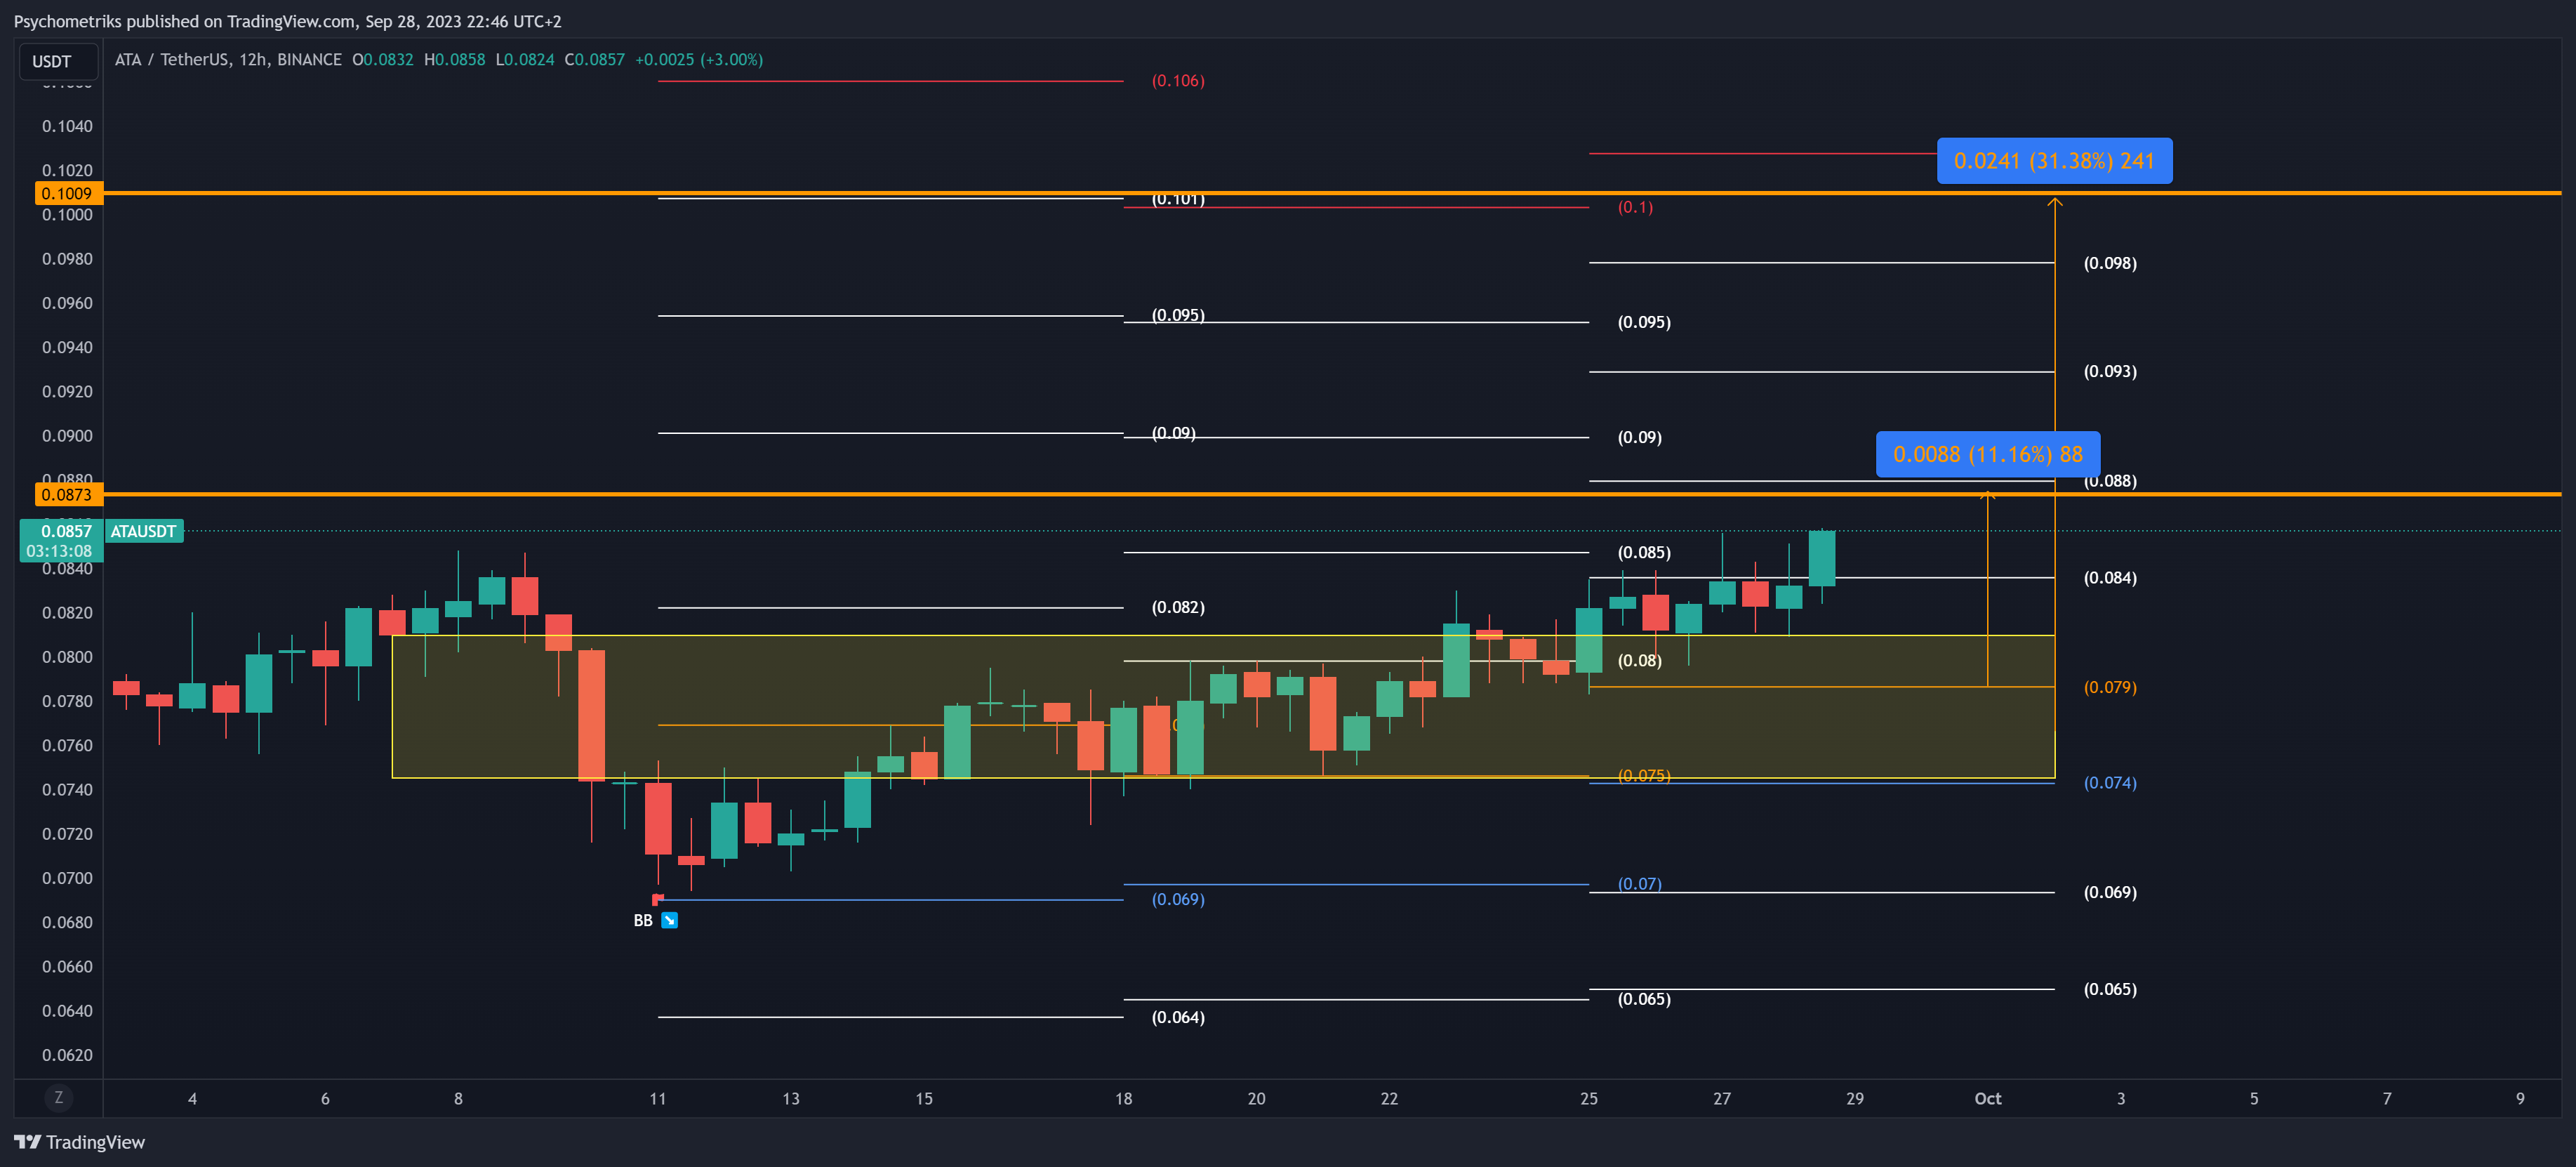Click the (0.093) level label

click(2110, 371)
